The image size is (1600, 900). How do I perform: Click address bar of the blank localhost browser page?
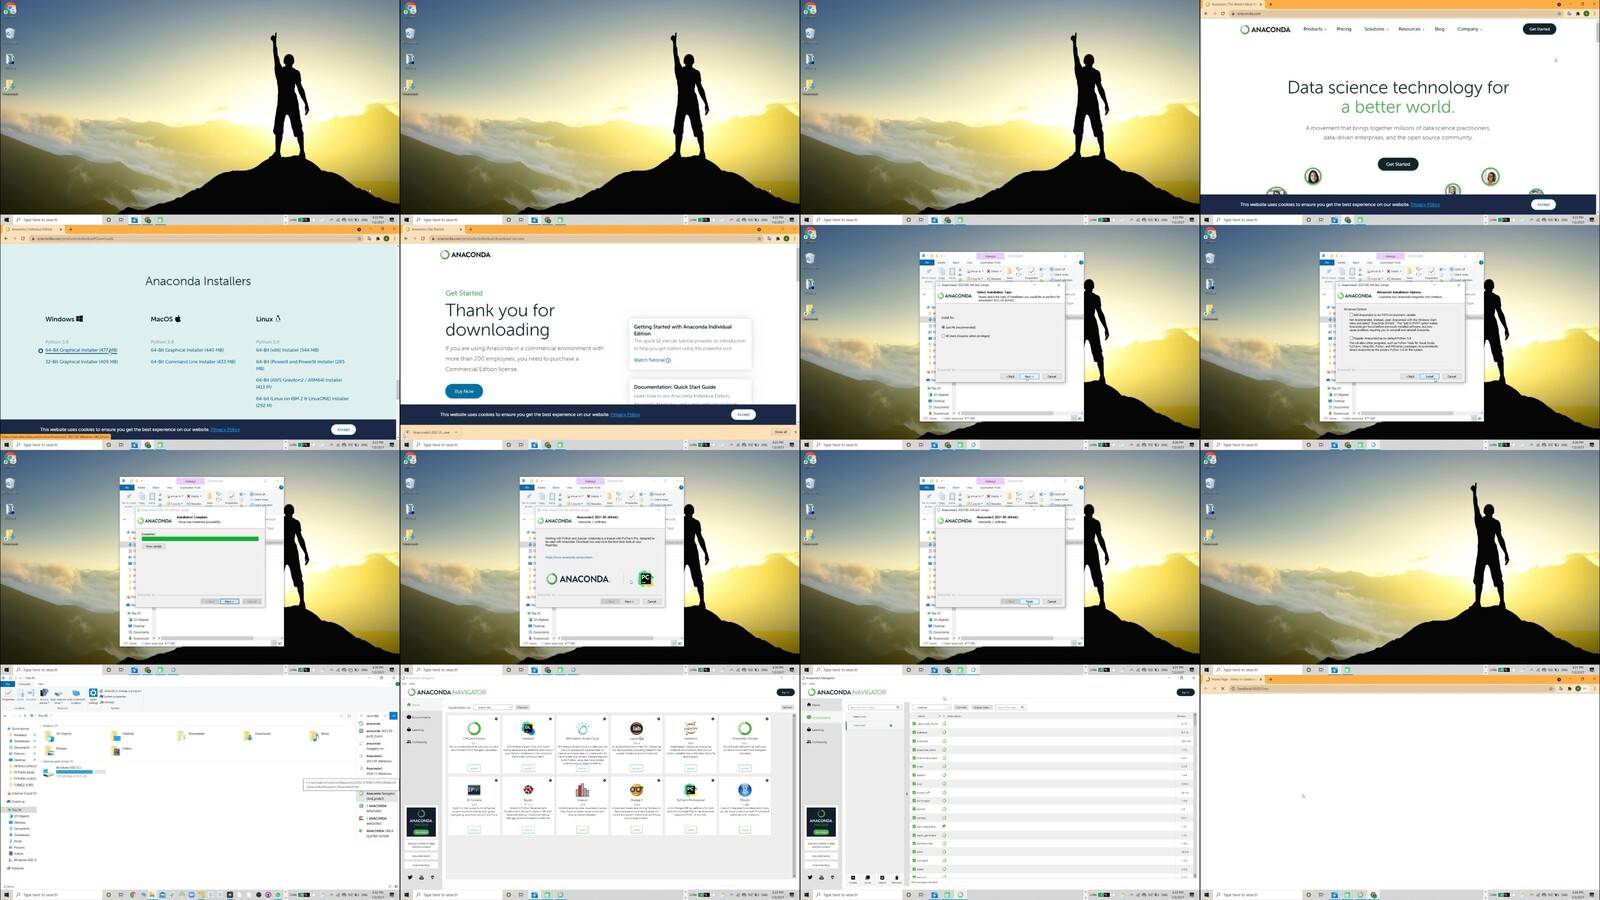pyautogui.click(x=1390, y=688)
